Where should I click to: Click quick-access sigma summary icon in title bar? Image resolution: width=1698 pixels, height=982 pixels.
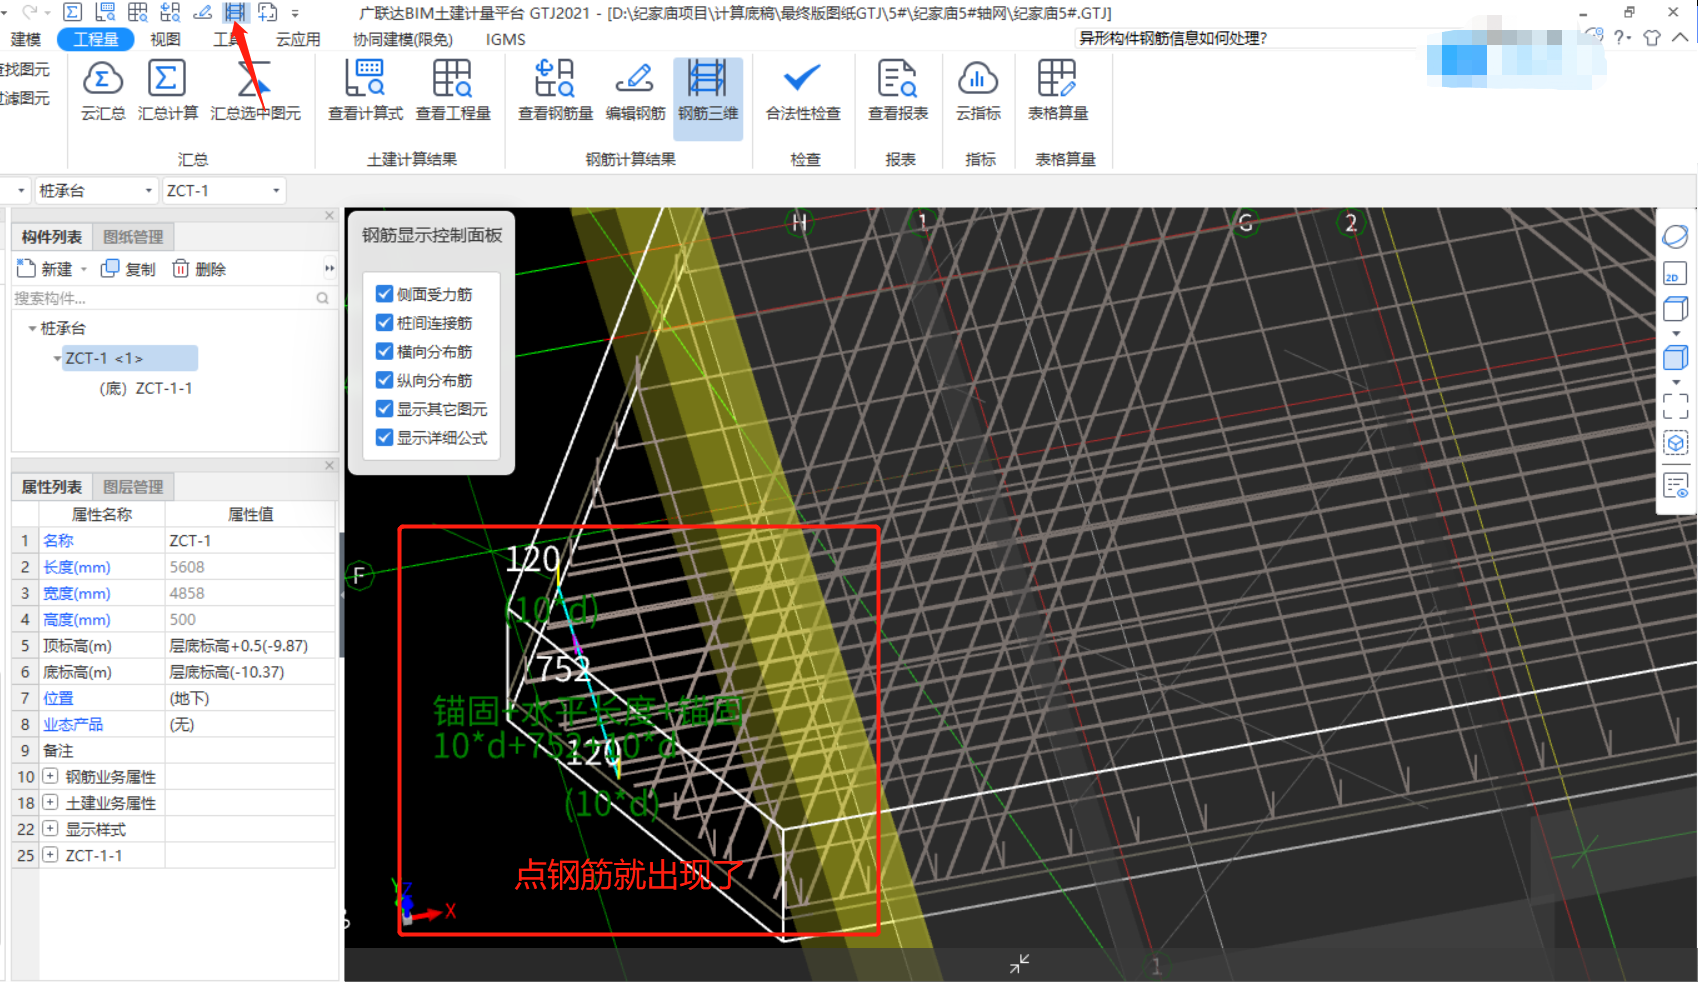click(x=72, y=12)
